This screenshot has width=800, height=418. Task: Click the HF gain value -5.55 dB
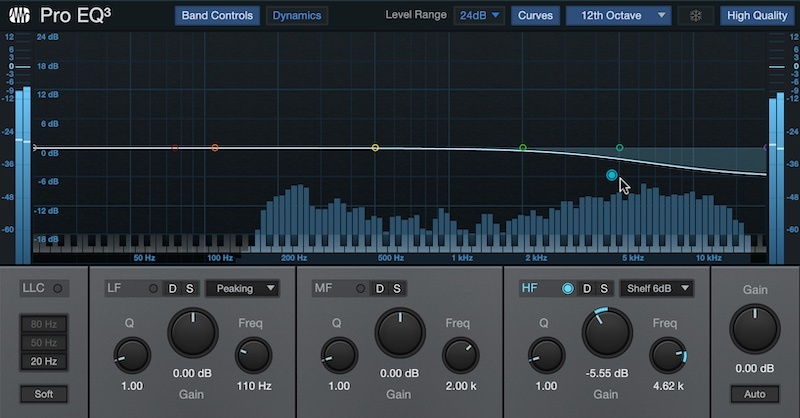(x=607, y=373)
